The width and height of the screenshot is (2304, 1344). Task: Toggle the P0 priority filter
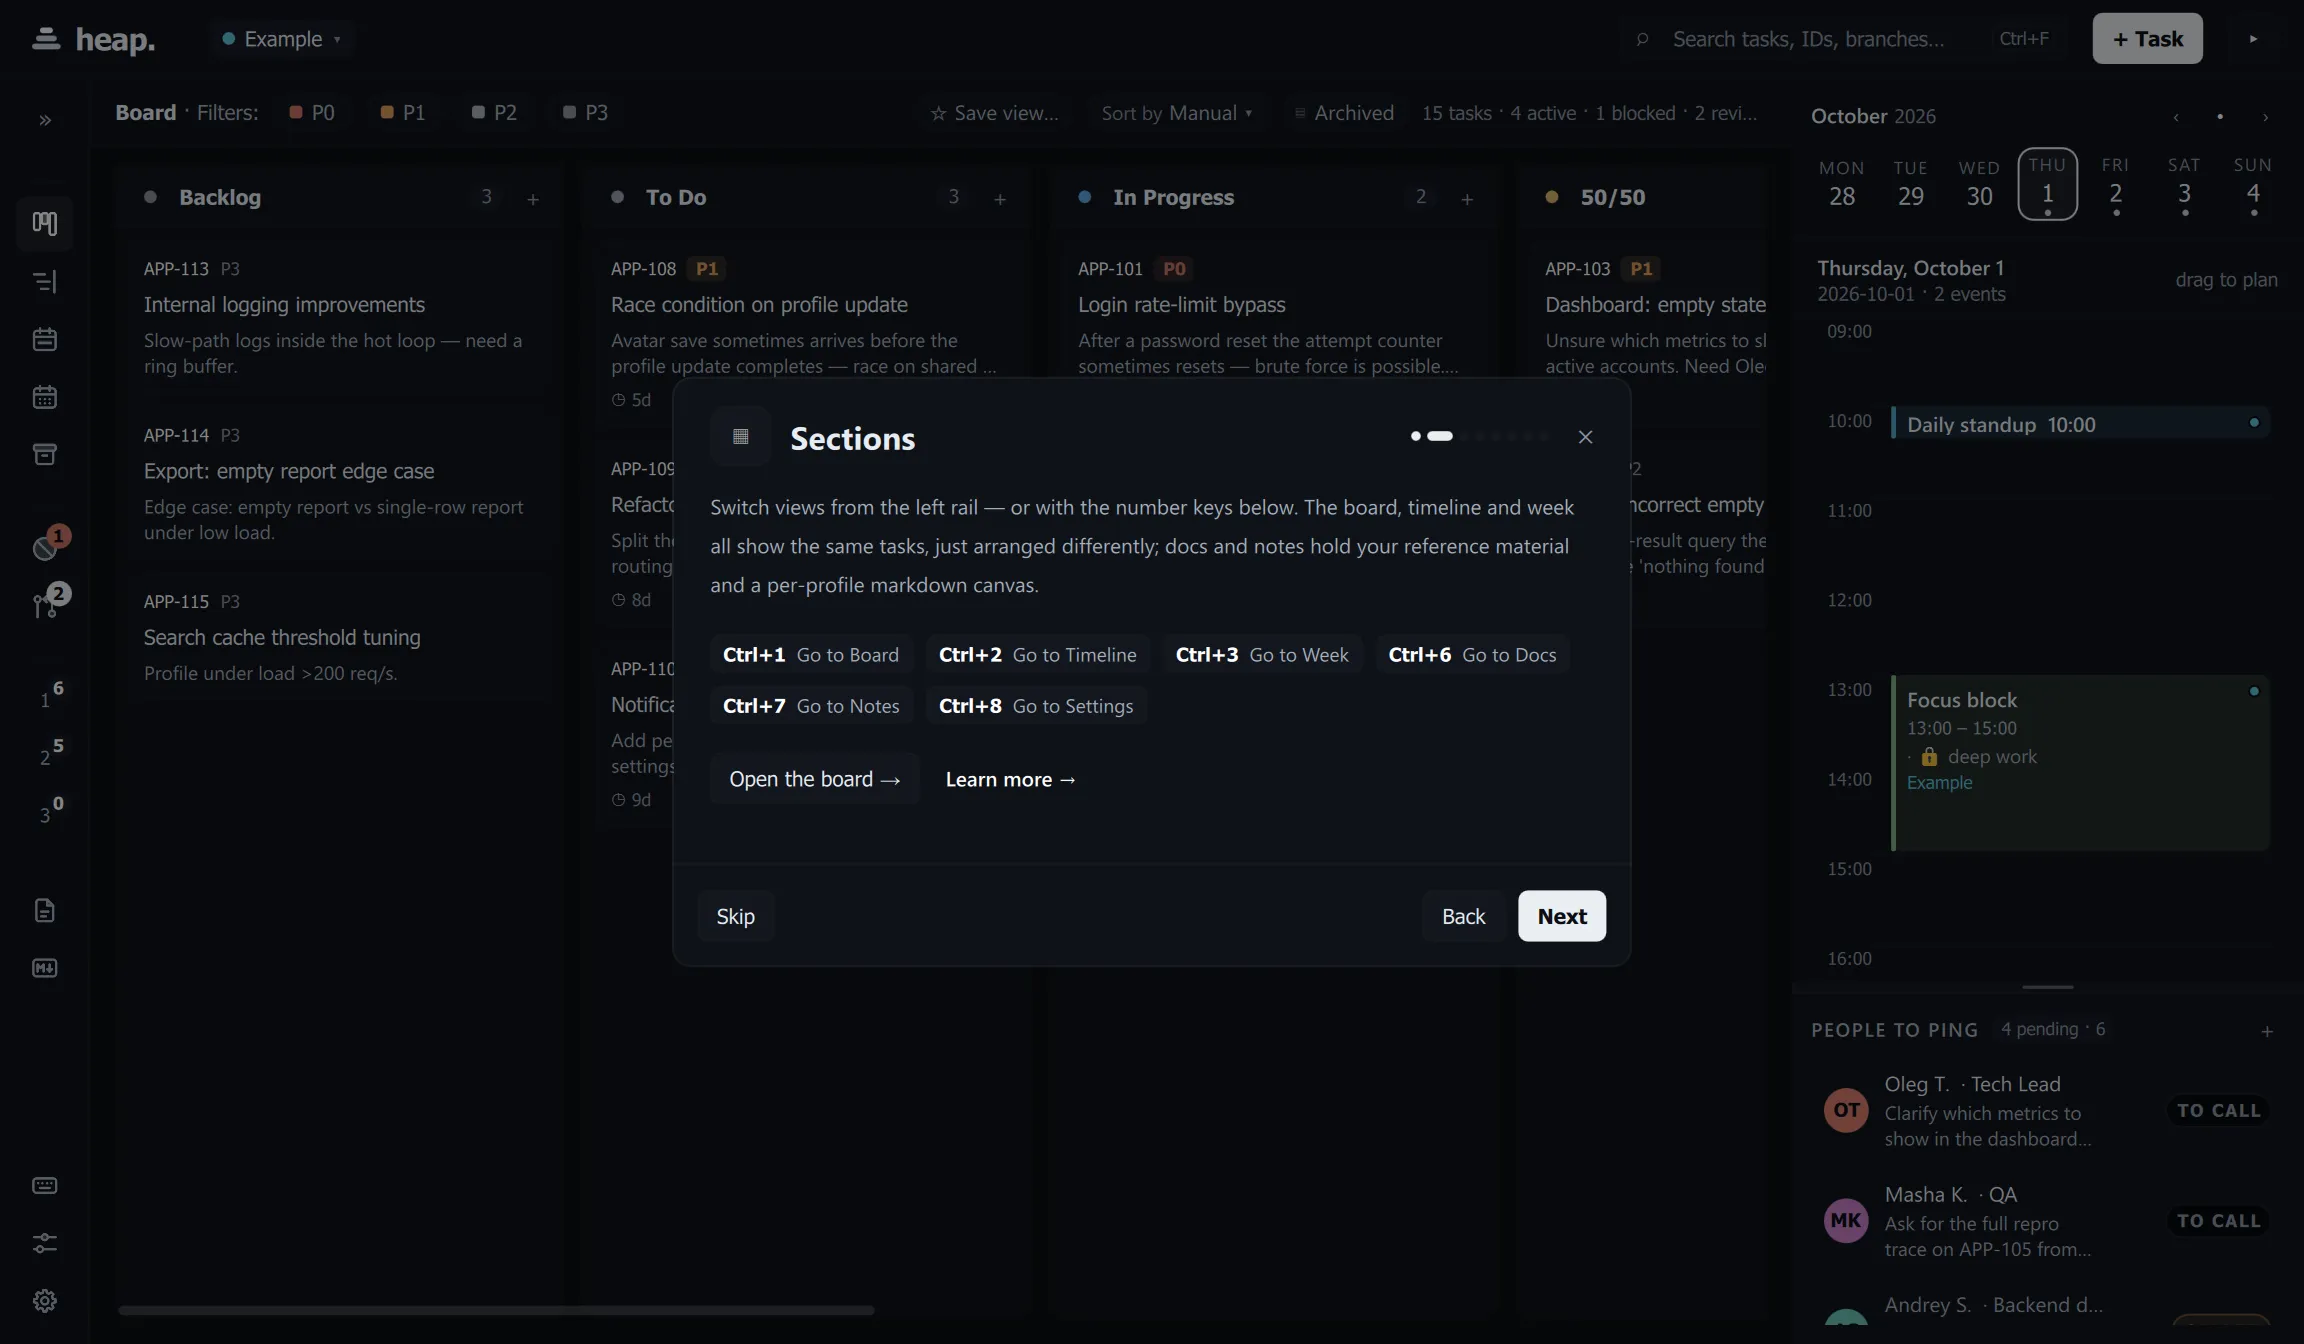(312, 113)
